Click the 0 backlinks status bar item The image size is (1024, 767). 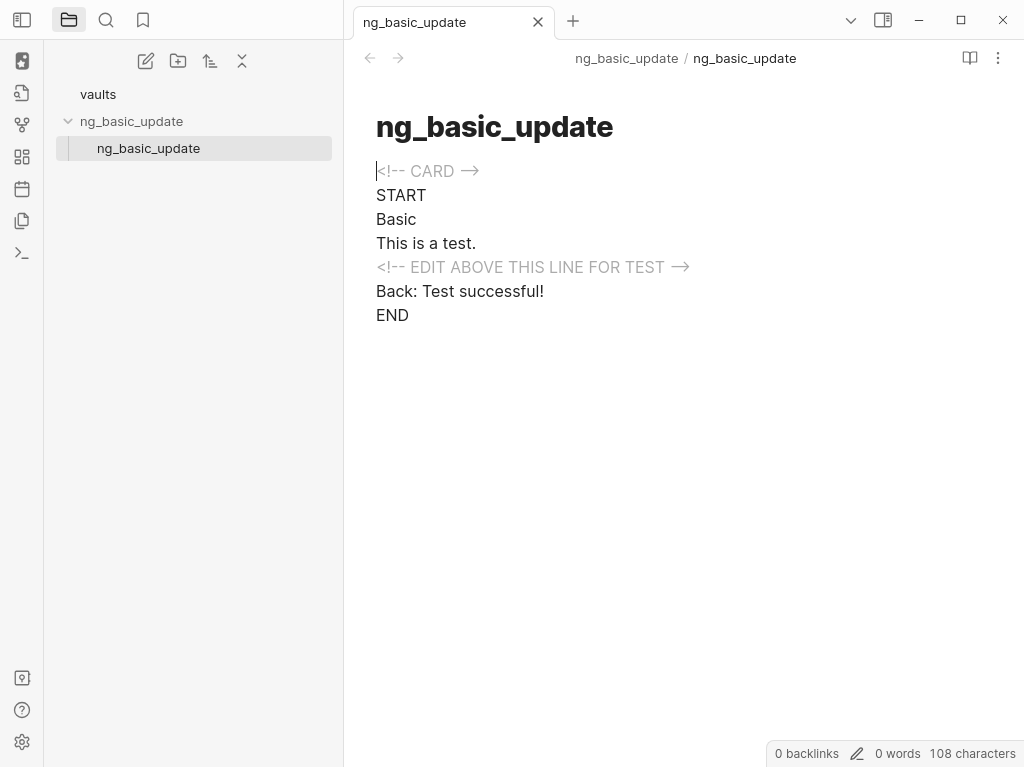(806, 753)
